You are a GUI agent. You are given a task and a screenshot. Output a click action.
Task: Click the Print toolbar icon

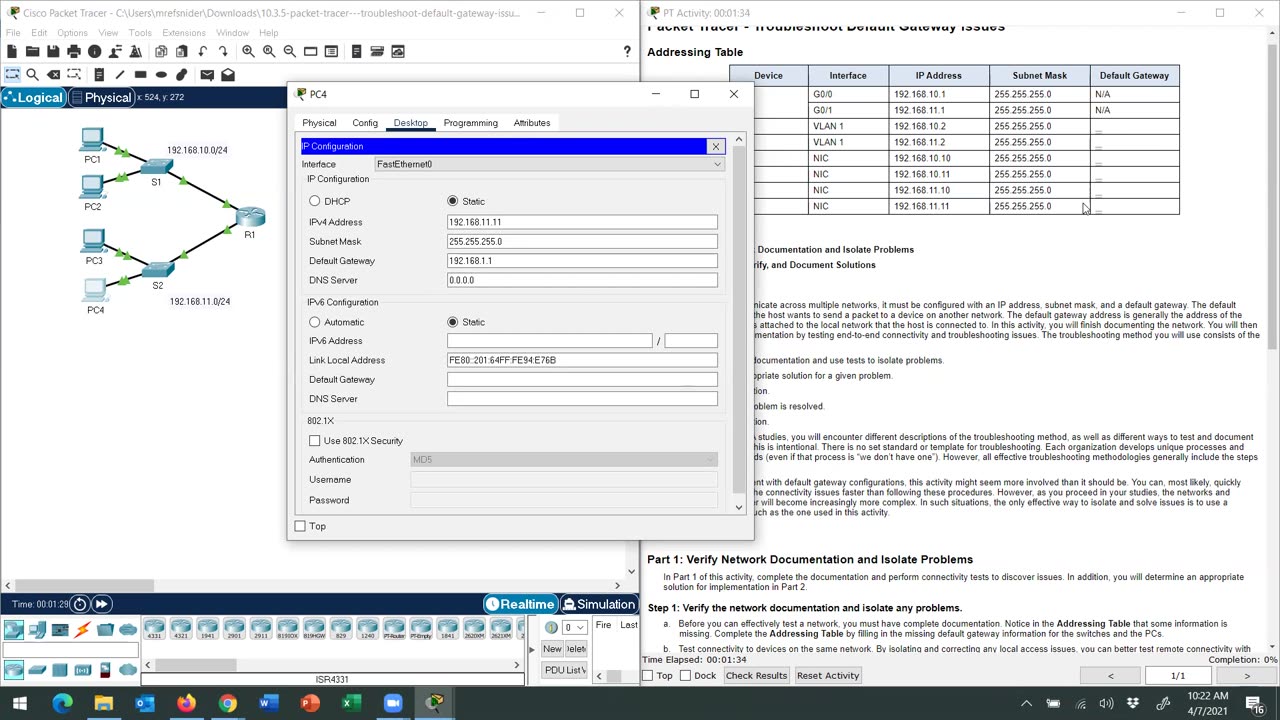pos(74,51)
